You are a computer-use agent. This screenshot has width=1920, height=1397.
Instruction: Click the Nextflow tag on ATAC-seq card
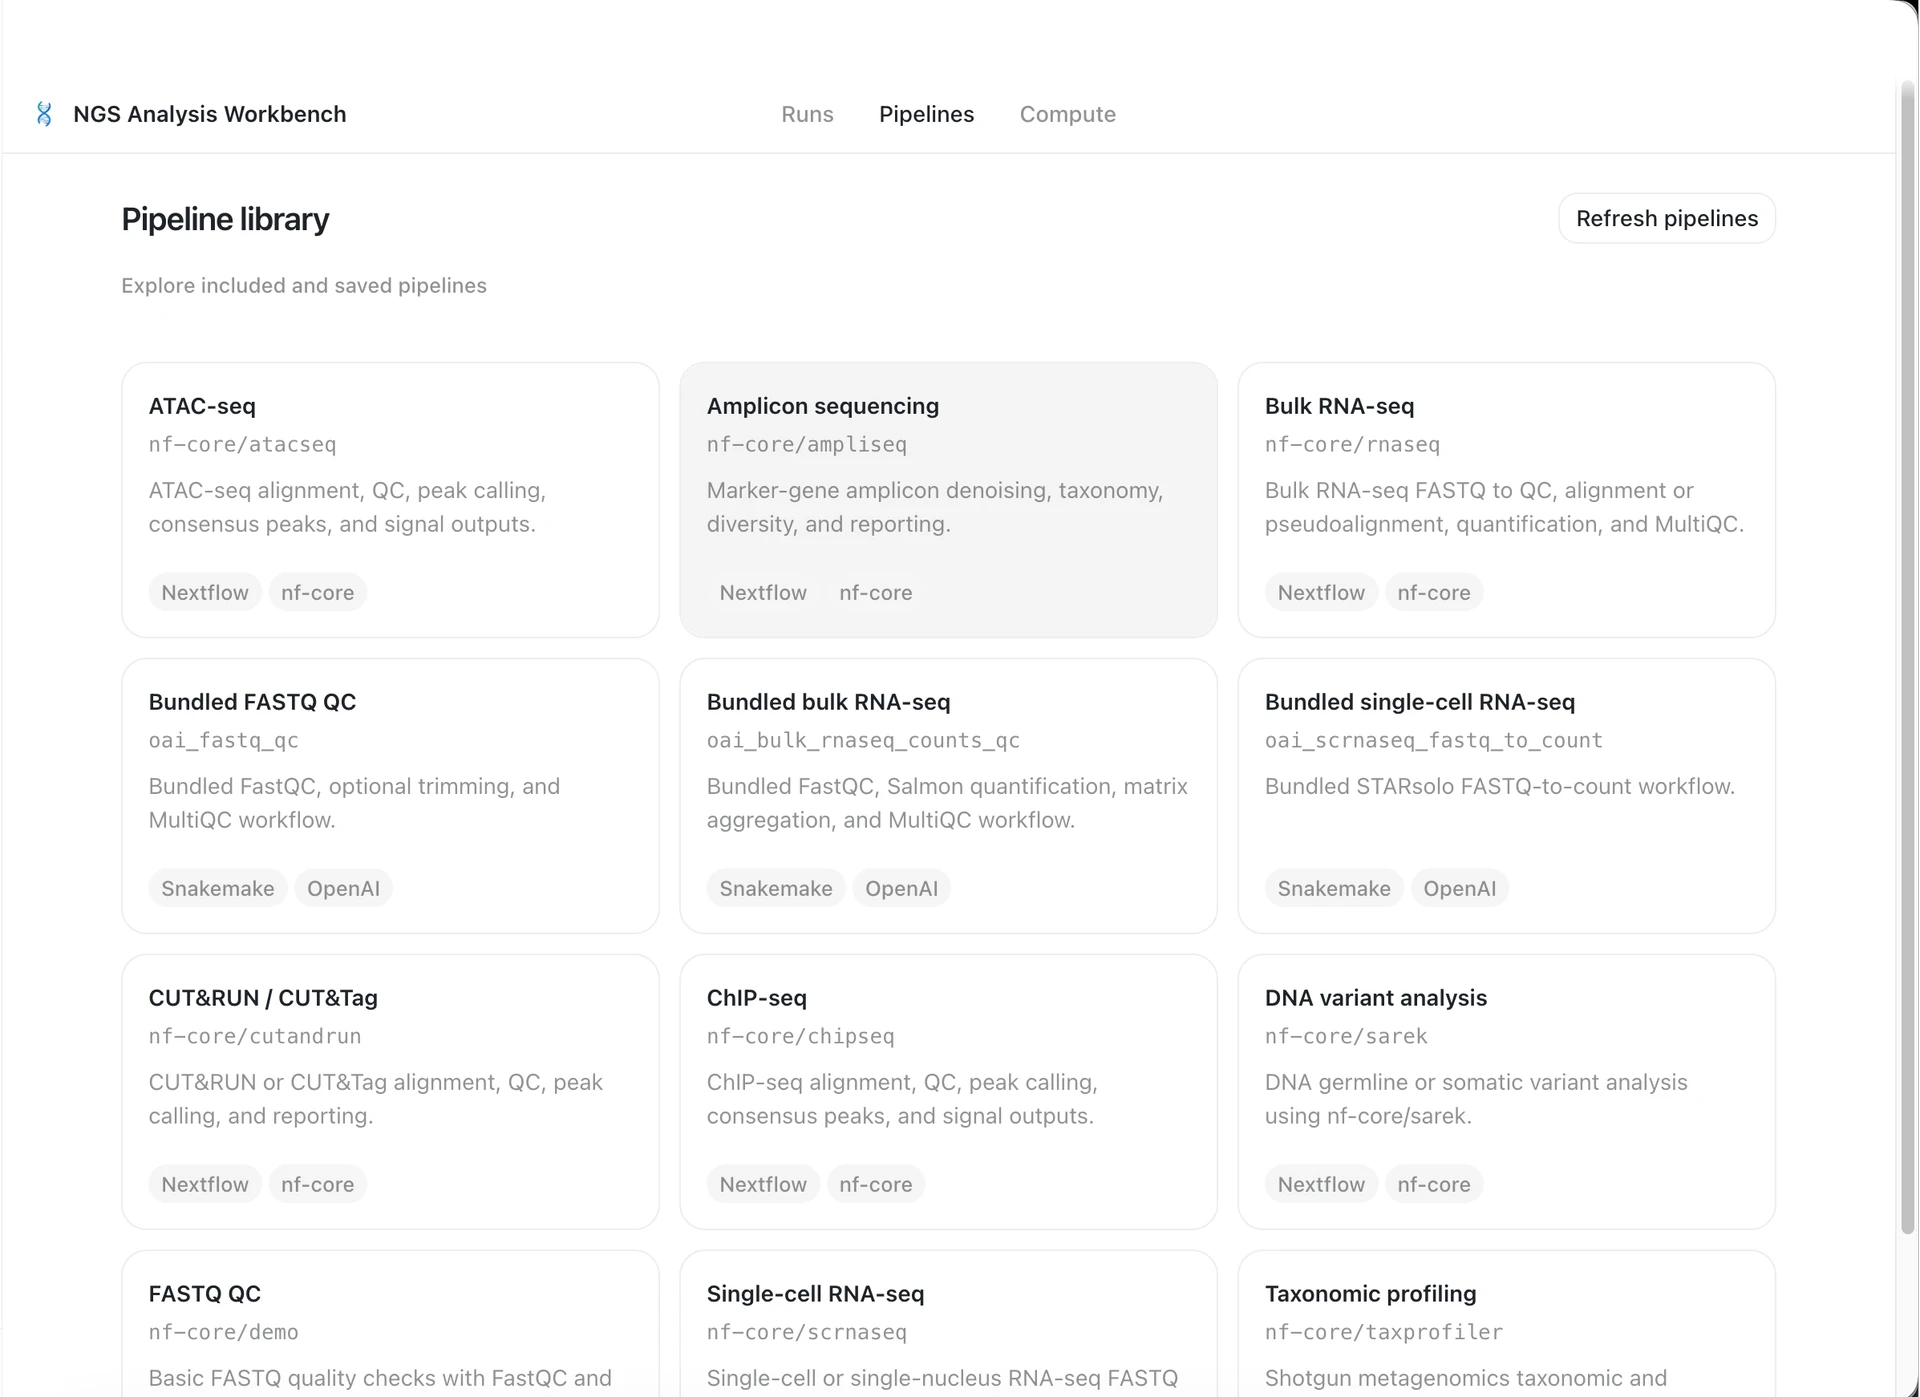[x=205, y=592]
